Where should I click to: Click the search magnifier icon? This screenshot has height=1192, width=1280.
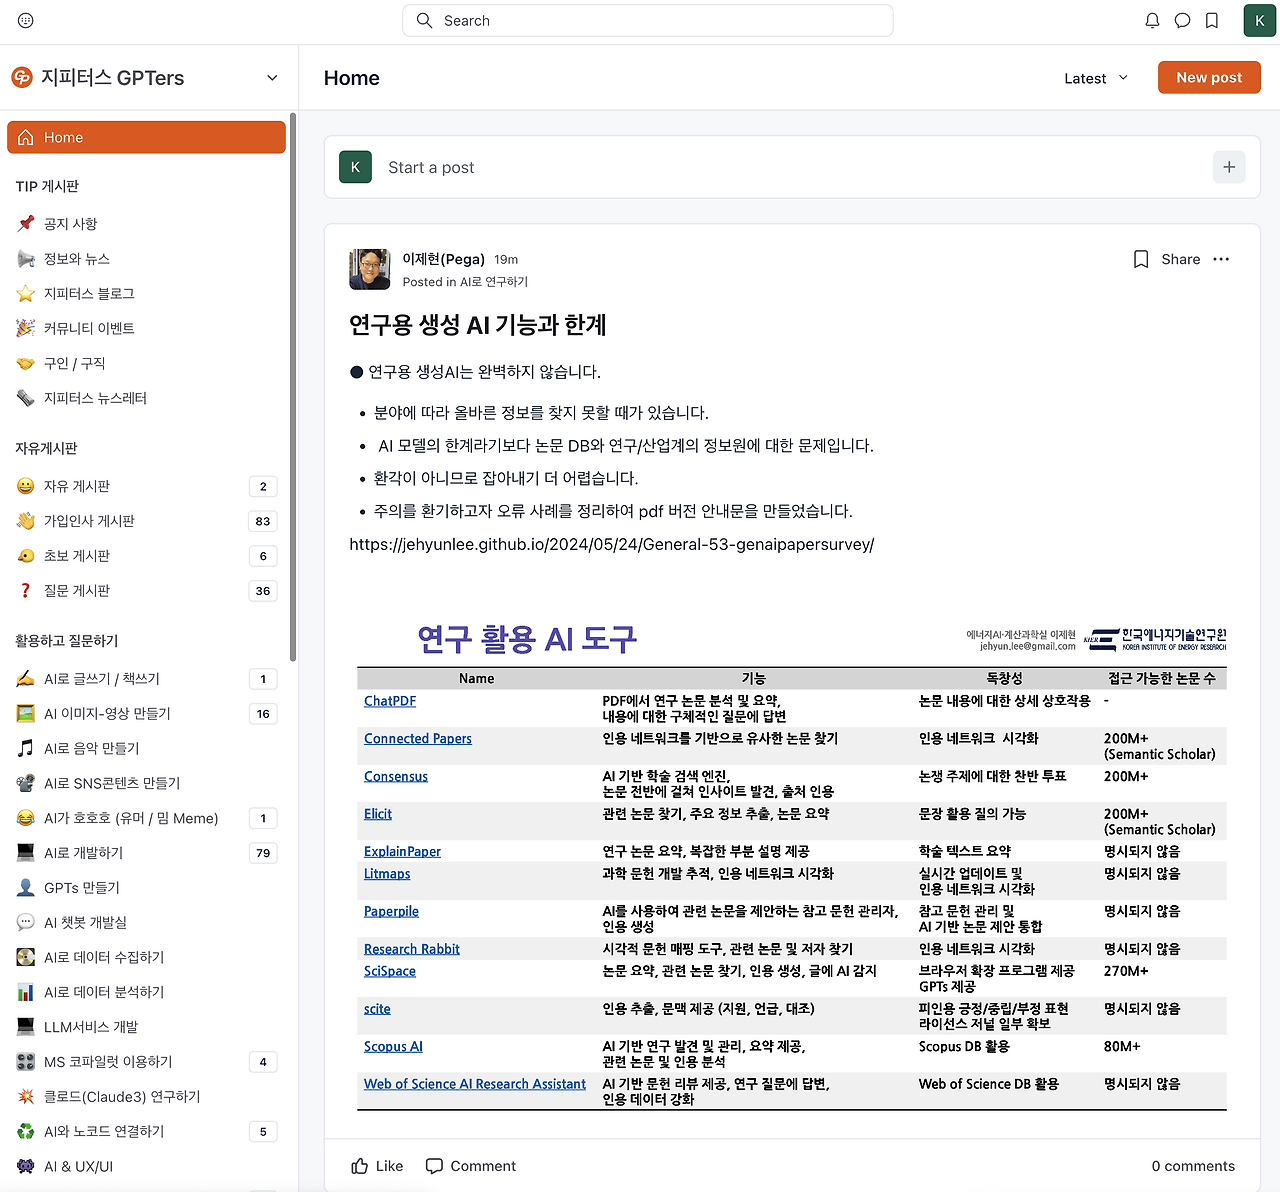(425, 20)
